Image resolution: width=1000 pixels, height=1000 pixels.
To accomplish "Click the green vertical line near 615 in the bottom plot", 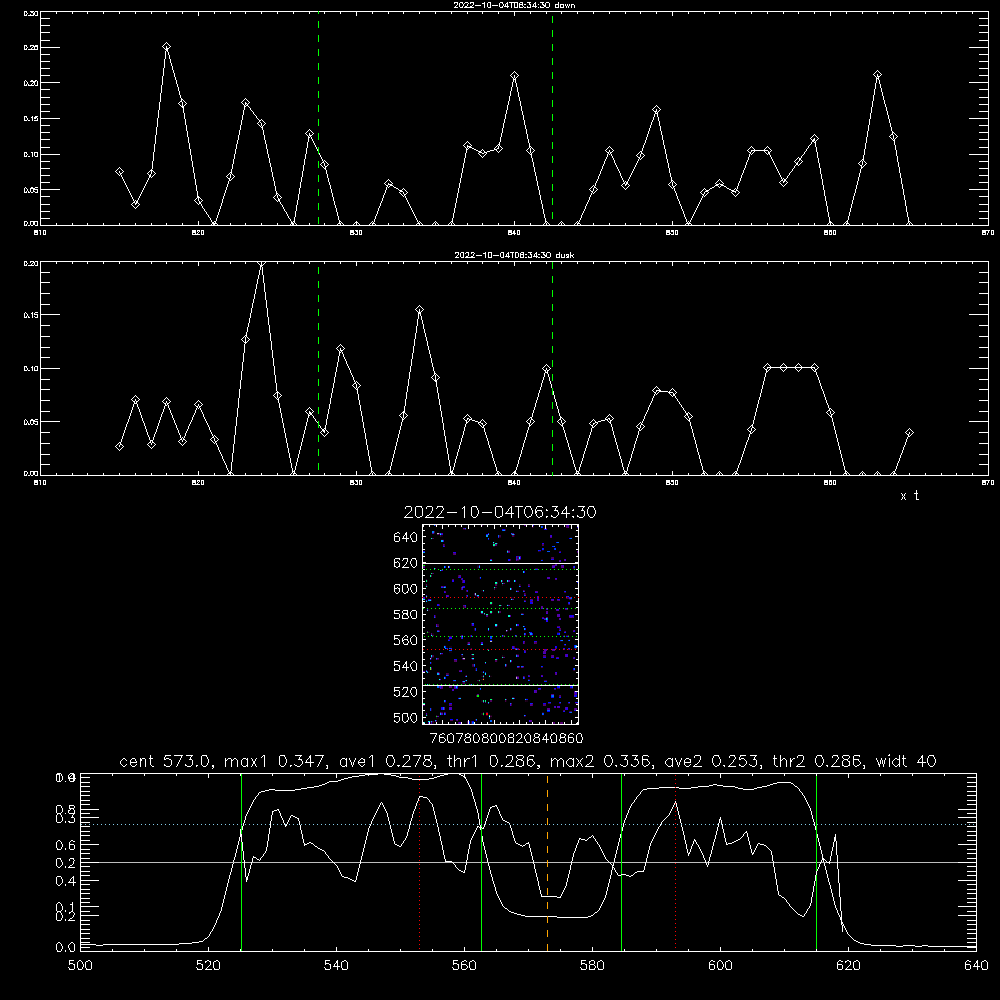I will pos(816,861).
